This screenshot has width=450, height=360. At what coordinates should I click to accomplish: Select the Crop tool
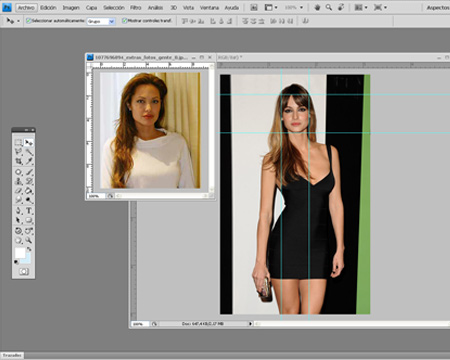18,161
